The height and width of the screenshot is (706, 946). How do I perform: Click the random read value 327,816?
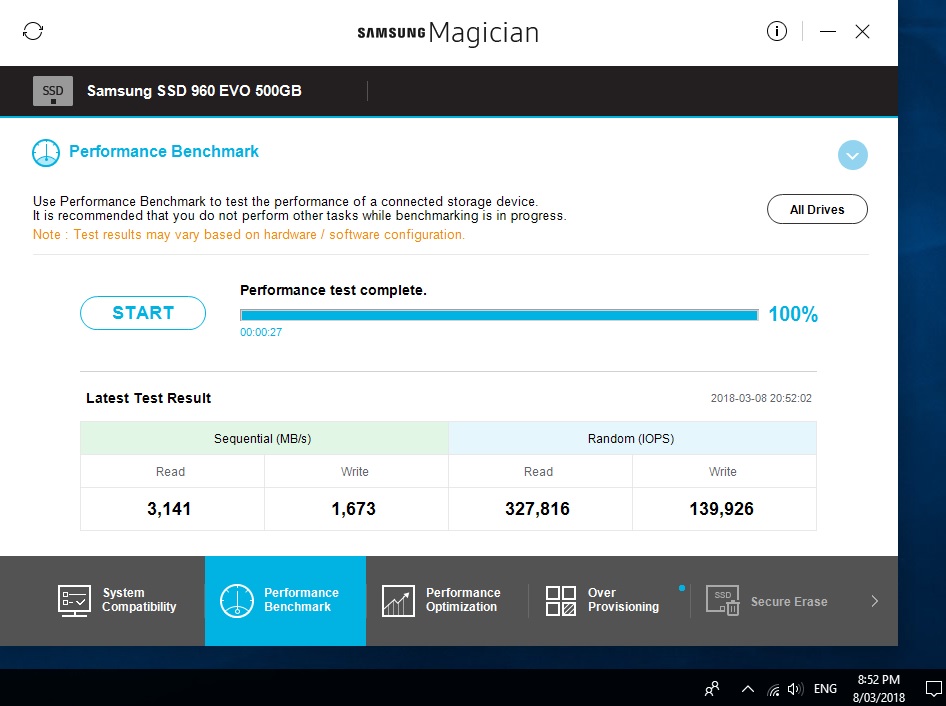[x=538, y=509]
